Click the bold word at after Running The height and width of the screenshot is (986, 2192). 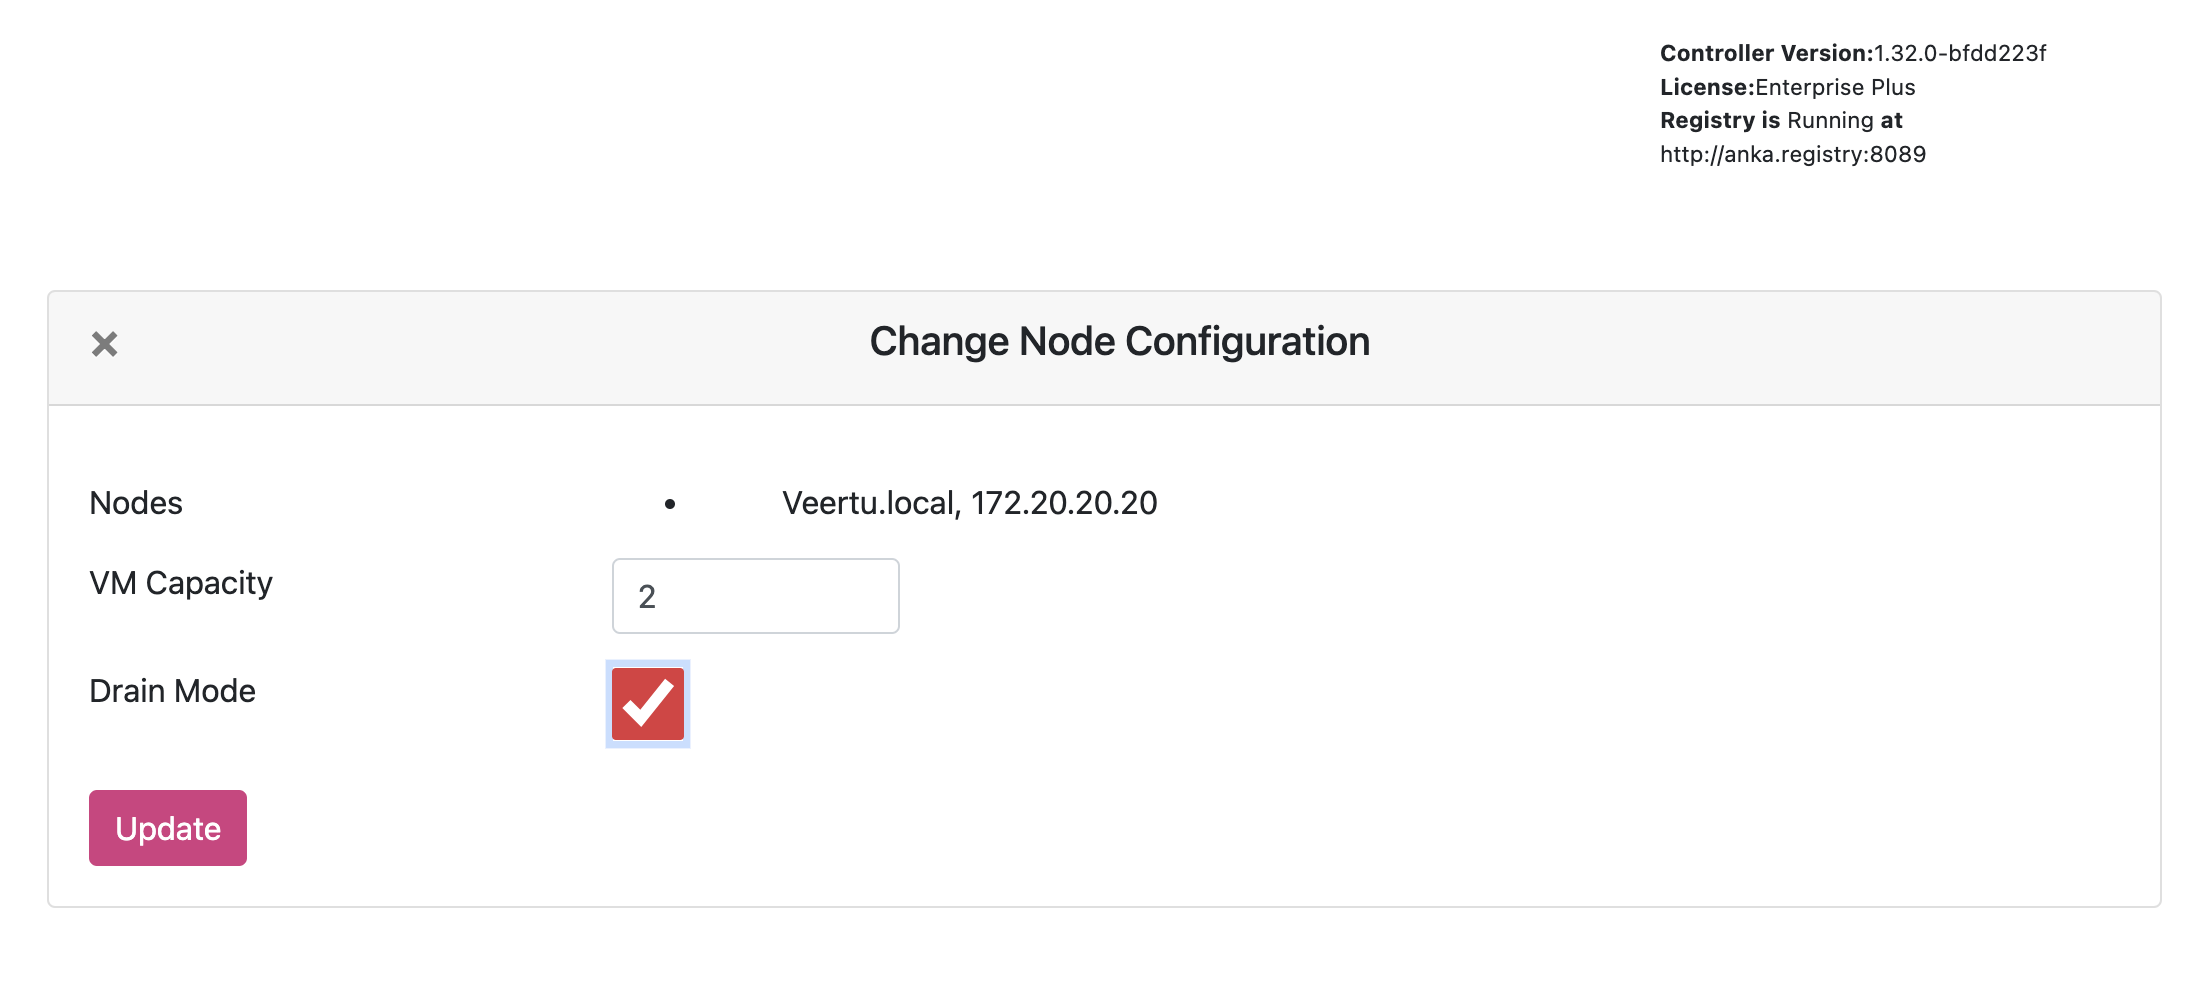tap(1891, 120)
